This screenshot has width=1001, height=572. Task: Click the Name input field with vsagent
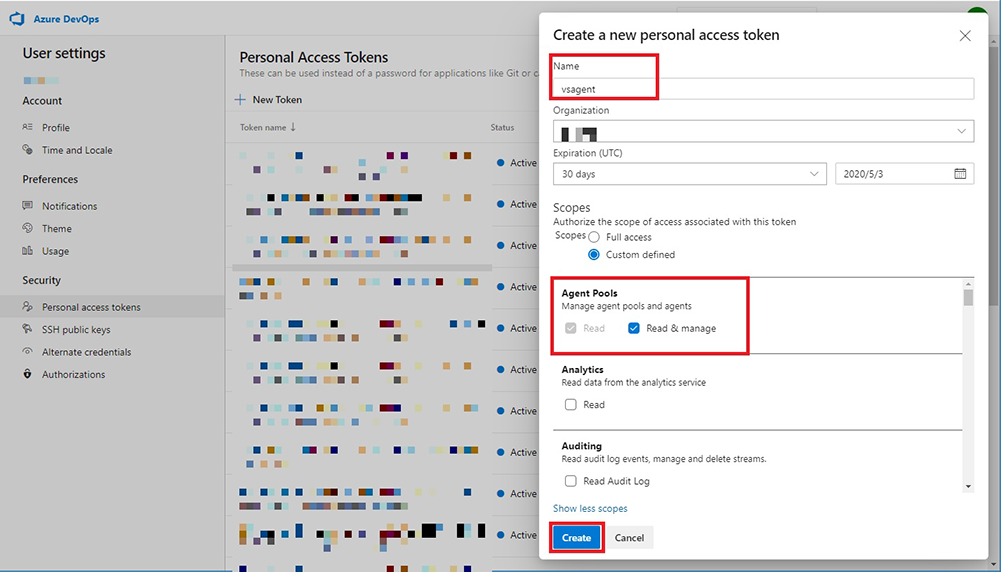tap(764, 89)
